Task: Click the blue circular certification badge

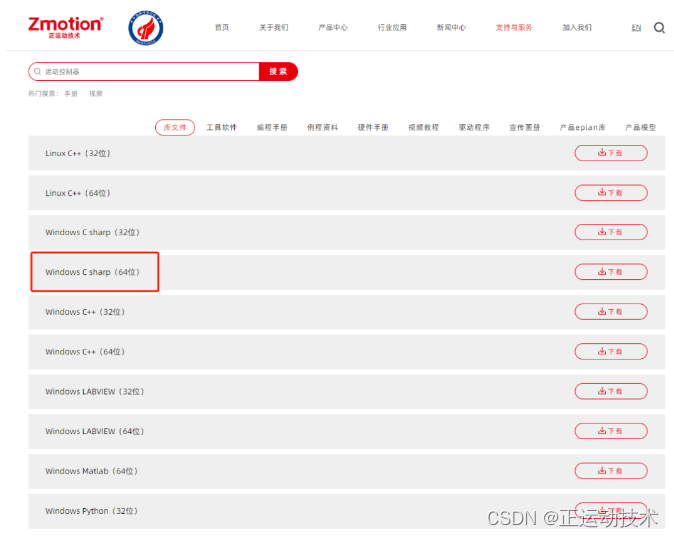Action: click(x=146, y=28)
